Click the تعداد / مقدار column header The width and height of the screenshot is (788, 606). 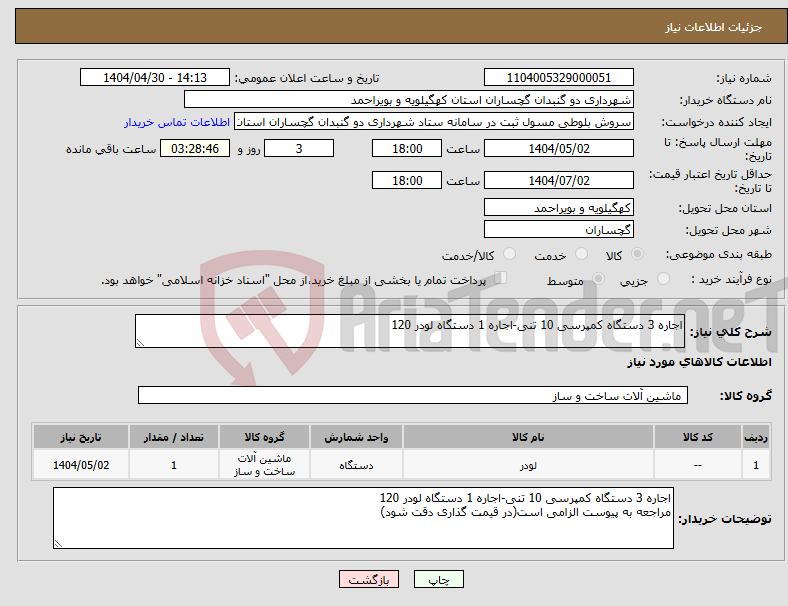tap(173, 437)
